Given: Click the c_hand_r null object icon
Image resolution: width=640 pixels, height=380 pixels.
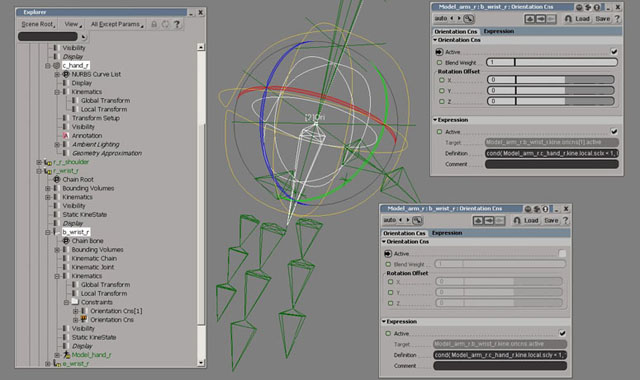Looking at the screenshot, I should tap(56, 65).
